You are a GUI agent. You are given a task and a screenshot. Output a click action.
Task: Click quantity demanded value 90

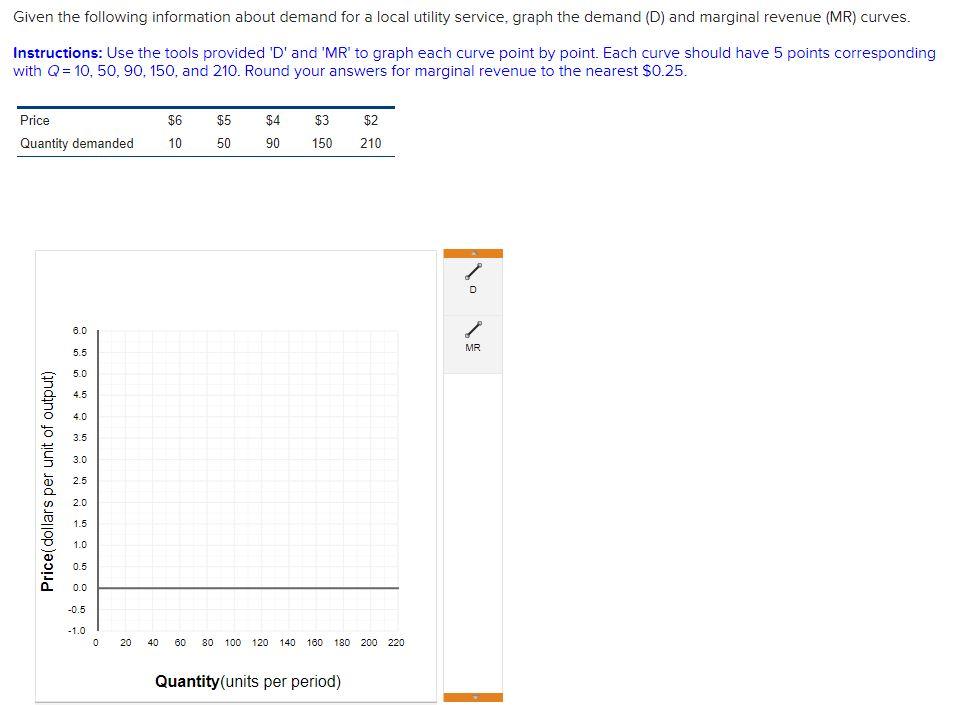[x=273, y=143]
